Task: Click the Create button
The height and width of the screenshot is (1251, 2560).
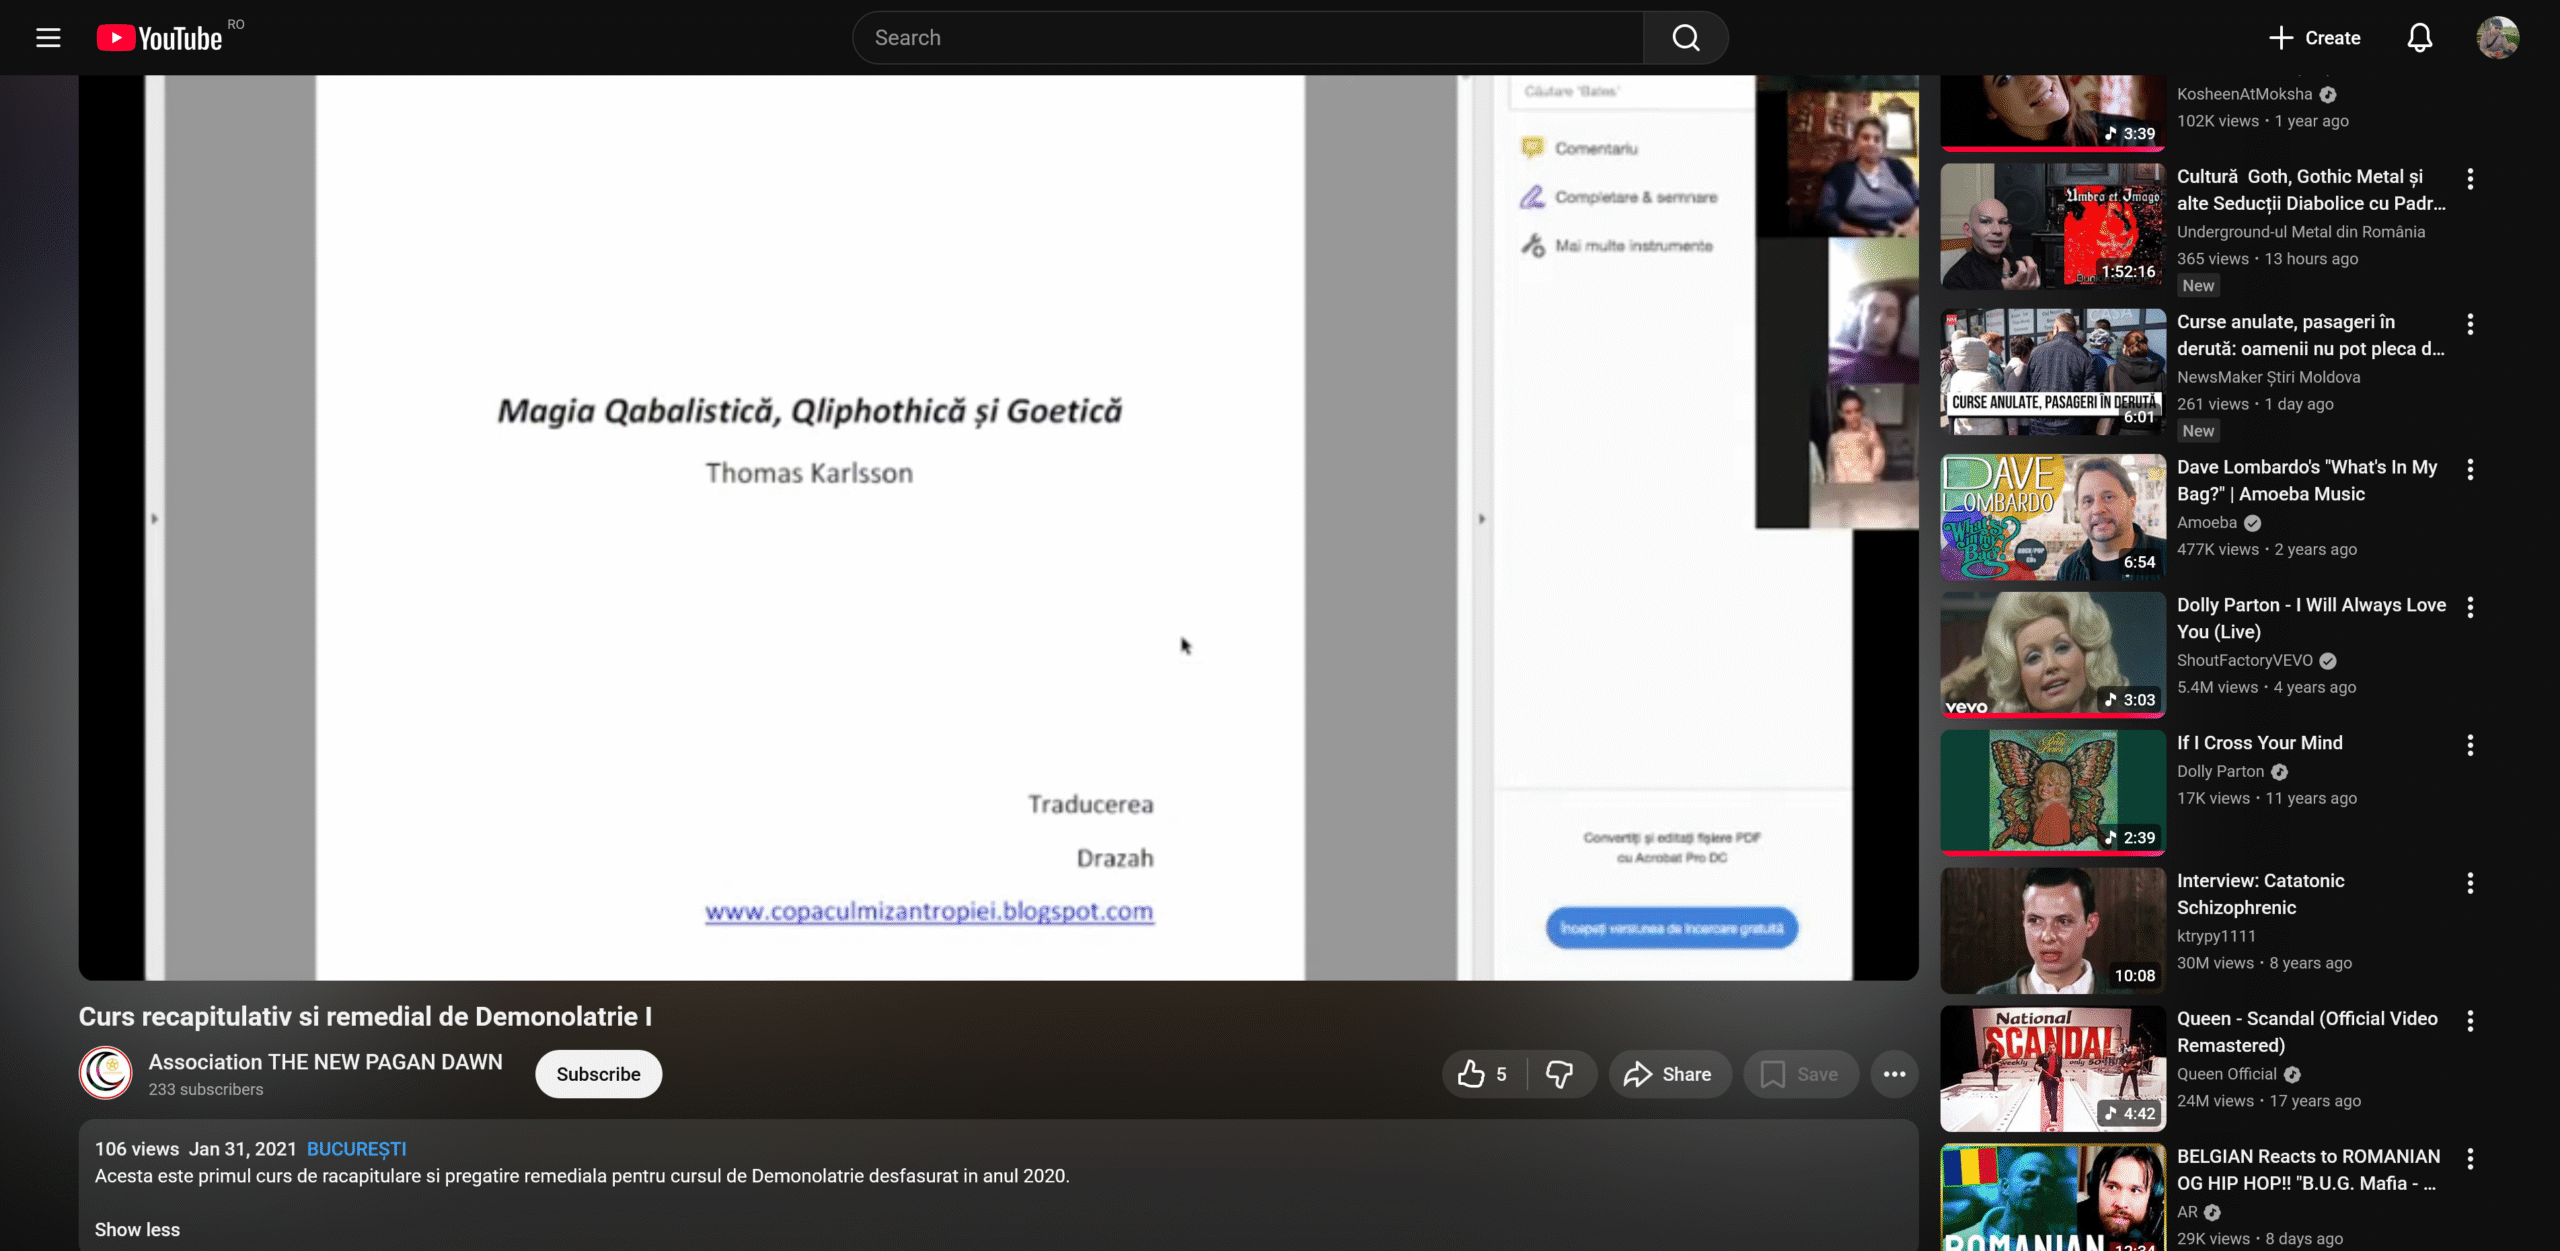Action: tap(2315, 38)
